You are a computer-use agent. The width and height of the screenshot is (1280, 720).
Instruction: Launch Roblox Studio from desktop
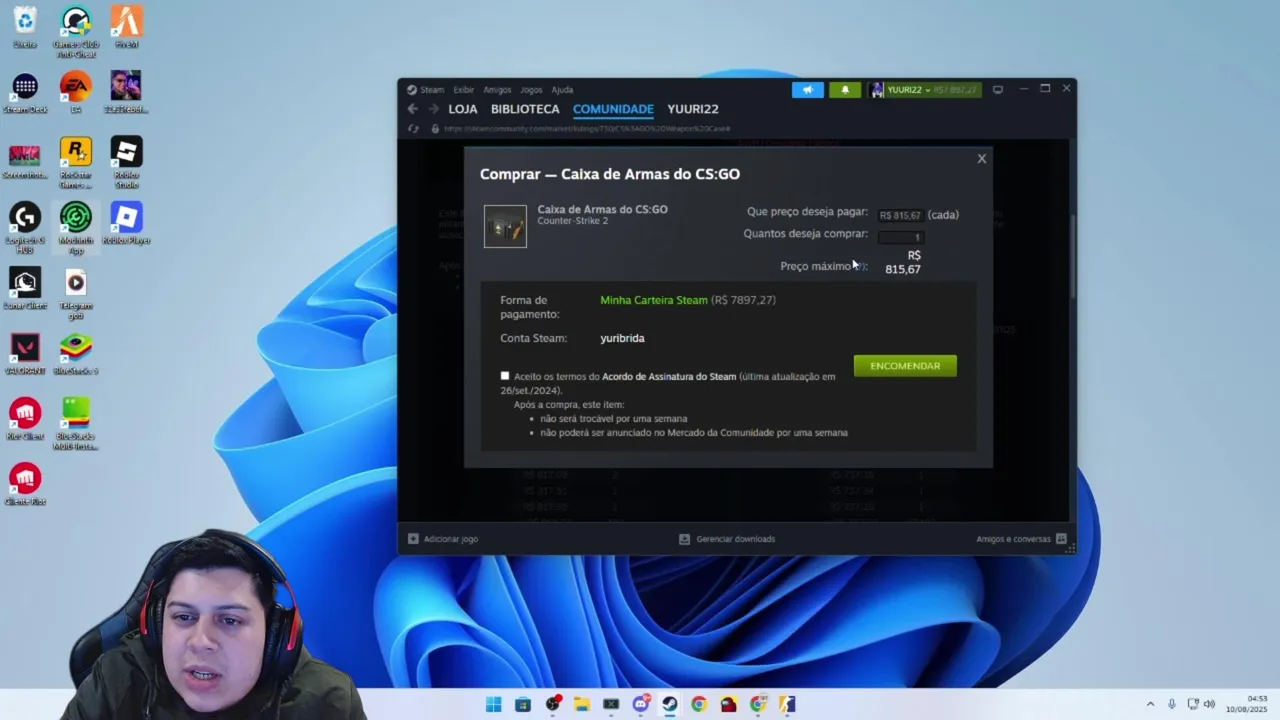[126, 162]
